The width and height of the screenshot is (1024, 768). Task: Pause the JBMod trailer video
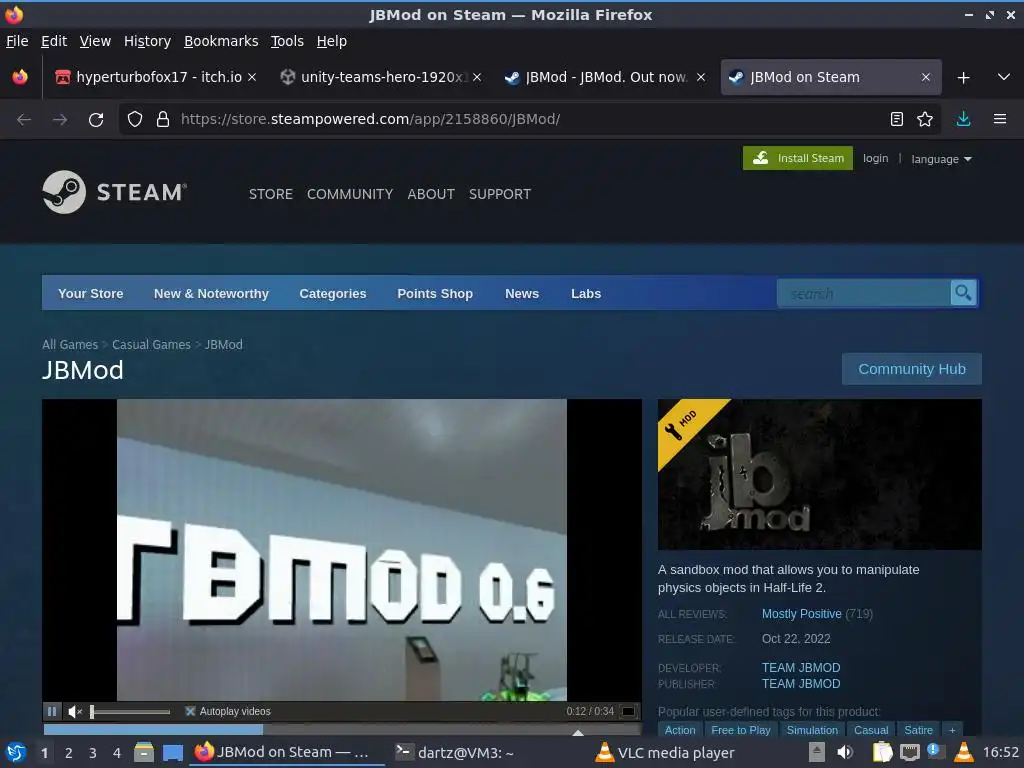point(52,711)
